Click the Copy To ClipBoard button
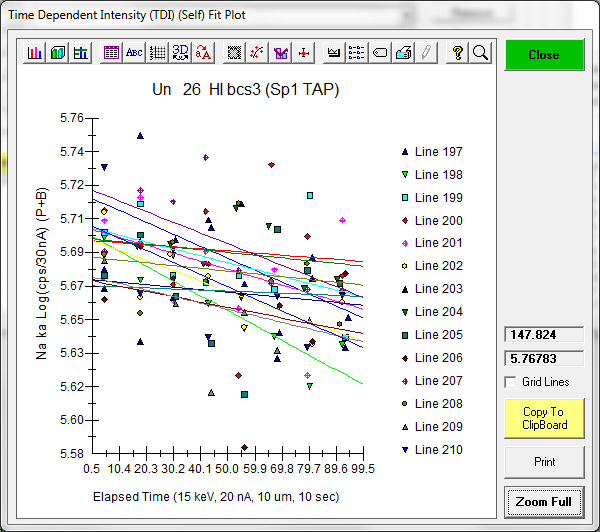Viewport: 600px width, 532px height. tap(543, 418)
